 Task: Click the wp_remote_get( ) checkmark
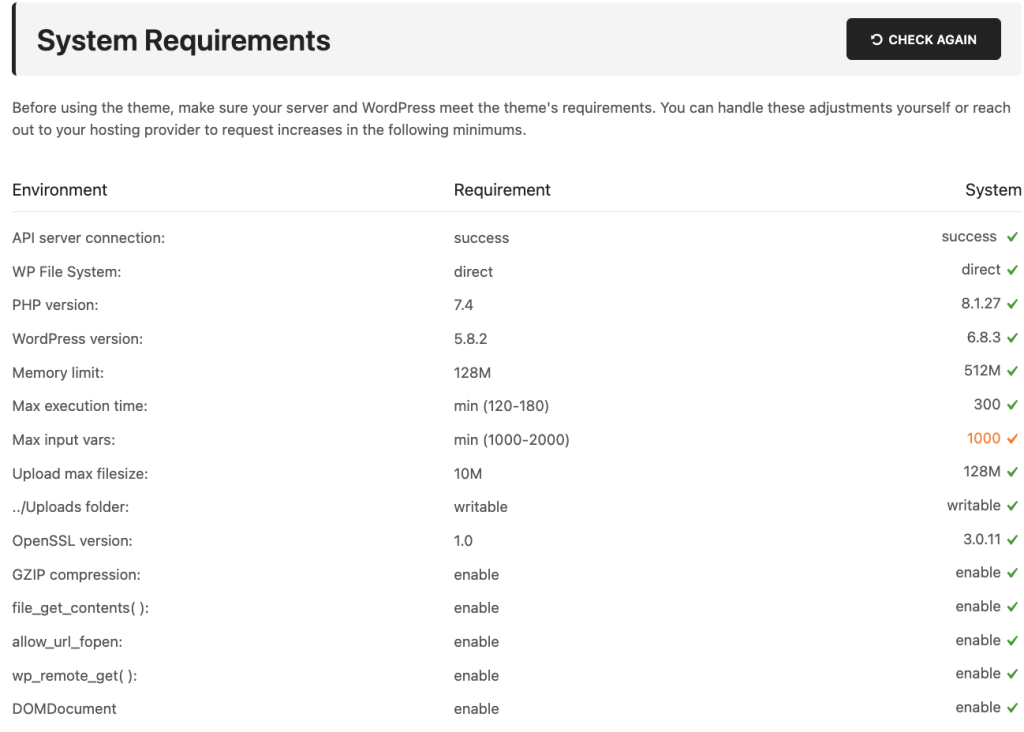[1013, 674]
